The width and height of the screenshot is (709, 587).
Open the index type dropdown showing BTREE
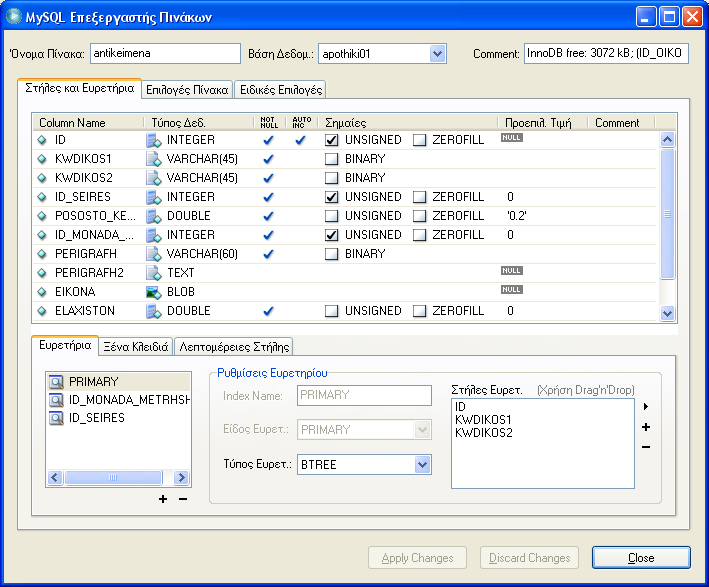pos(422,464)
